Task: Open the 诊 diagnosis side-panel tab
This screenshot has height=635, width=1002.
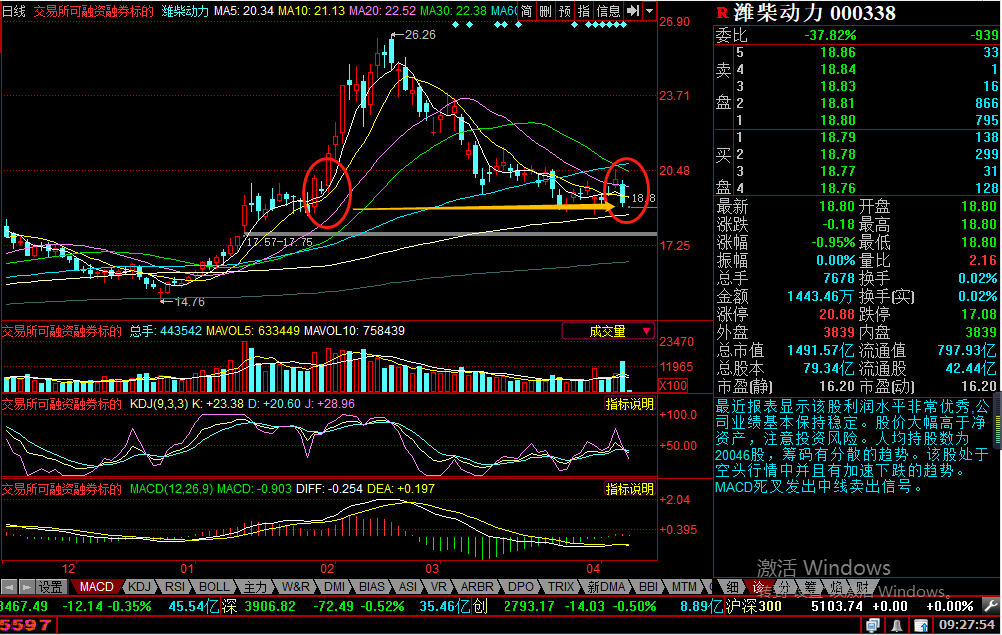Action: (759, 586)
